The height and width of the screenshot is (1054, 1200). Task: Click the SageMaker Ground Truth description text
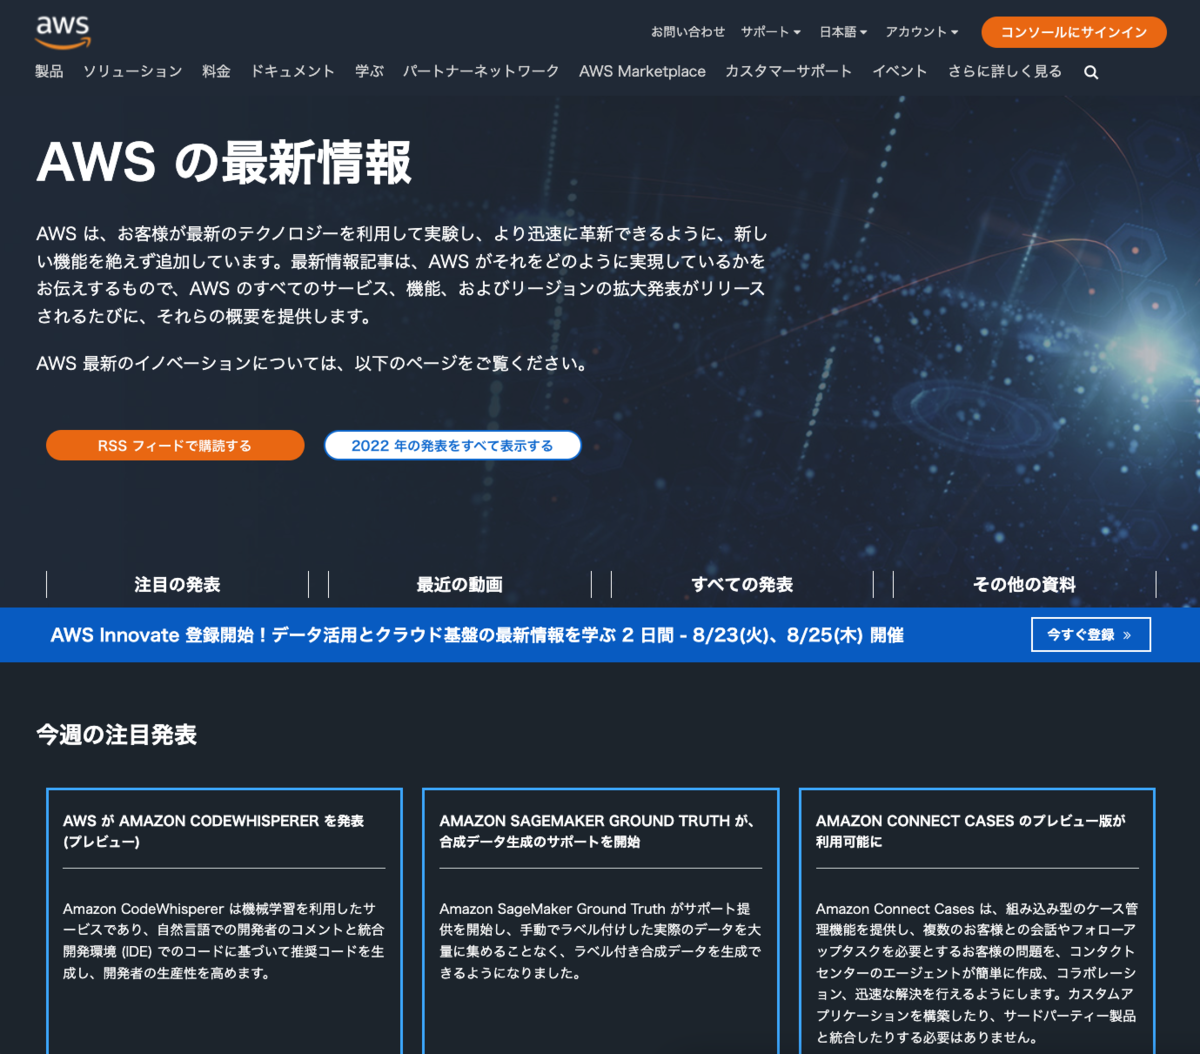pos(601,941)
